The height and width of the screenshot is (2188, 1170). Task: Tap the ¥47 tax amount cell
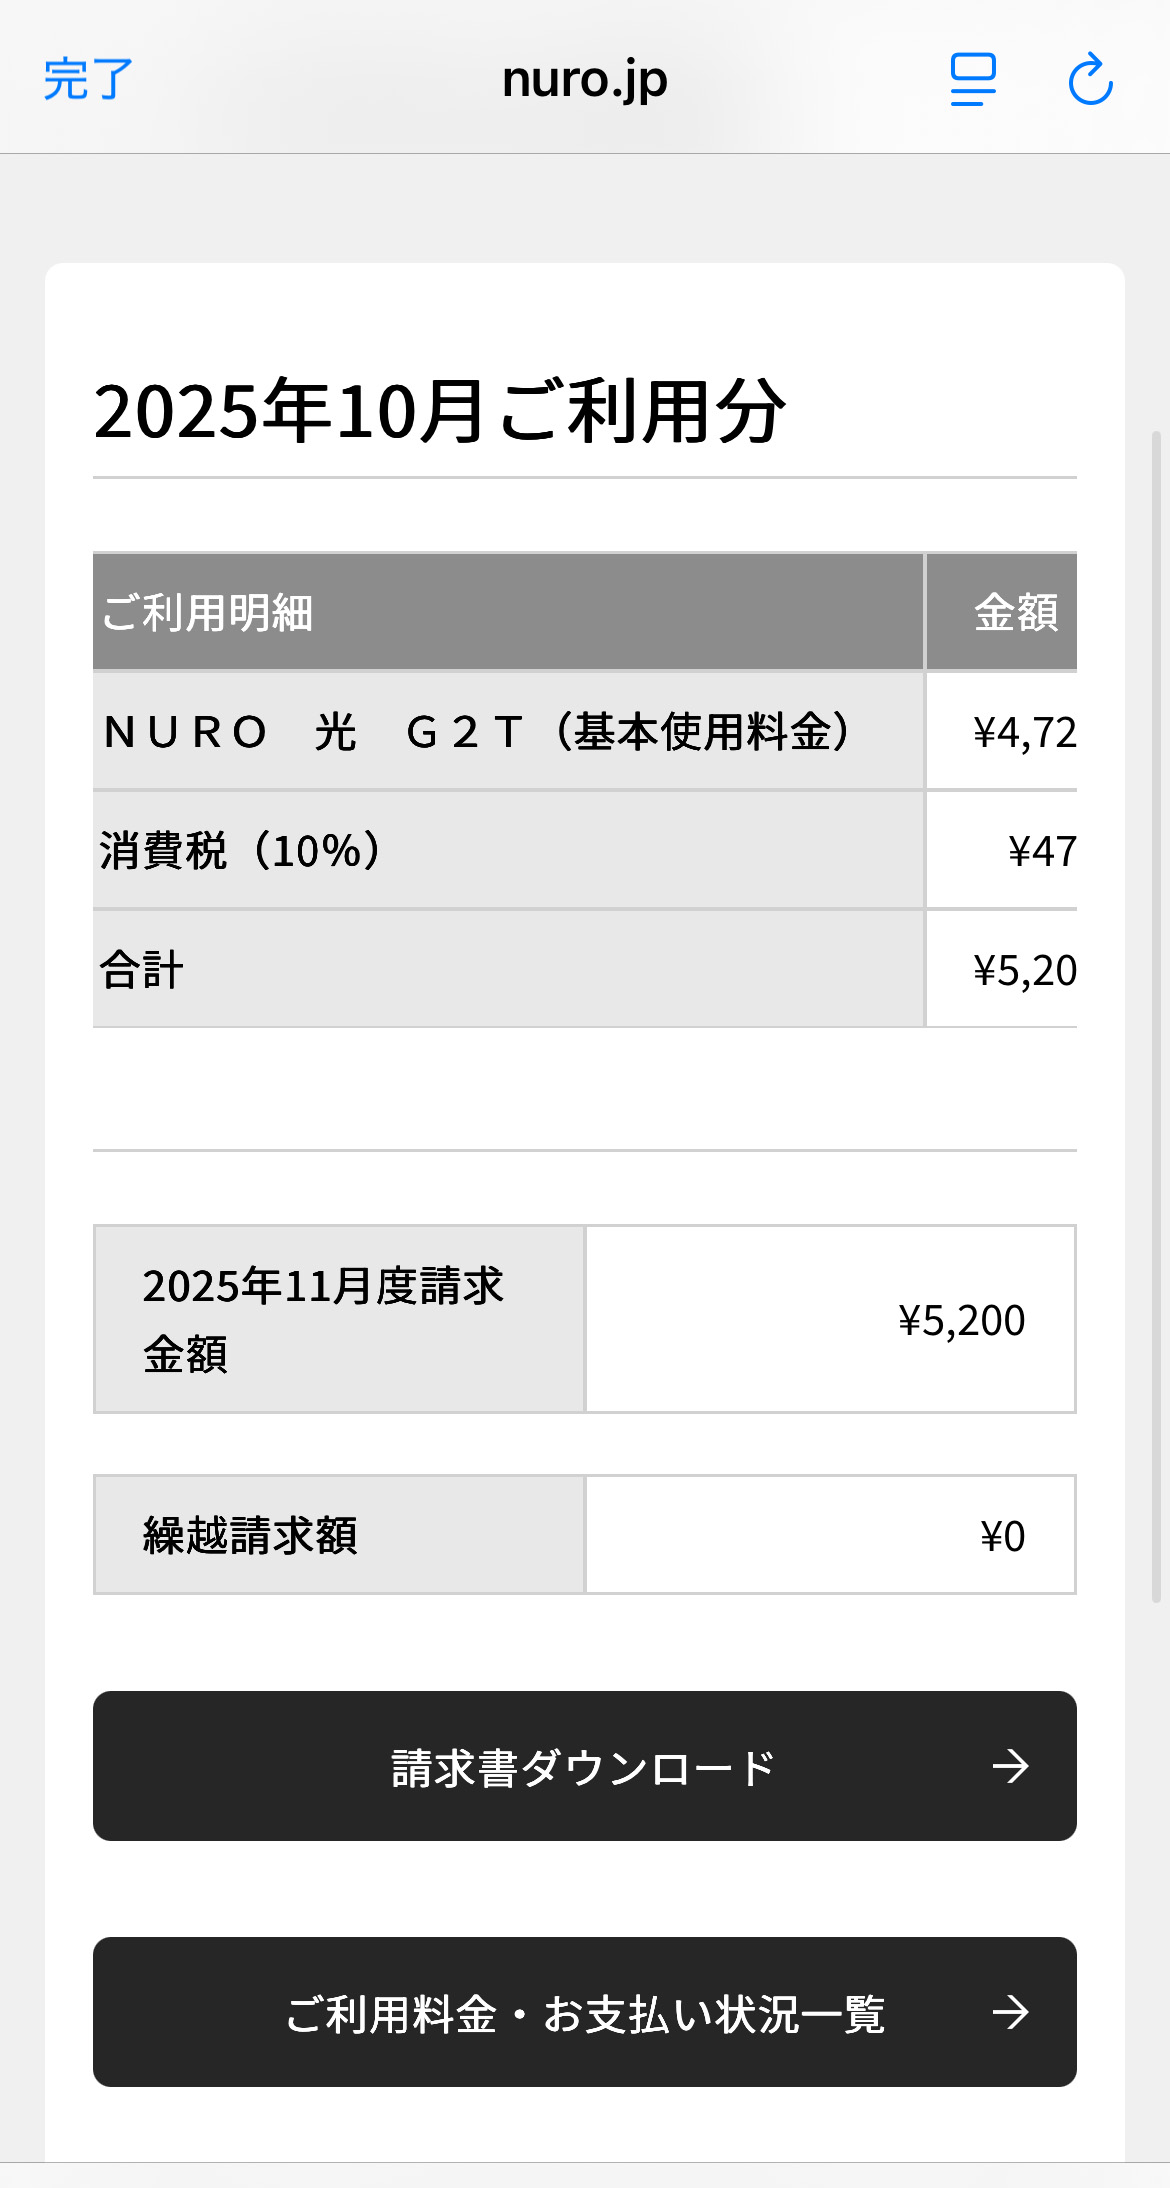click(1040, 852)
